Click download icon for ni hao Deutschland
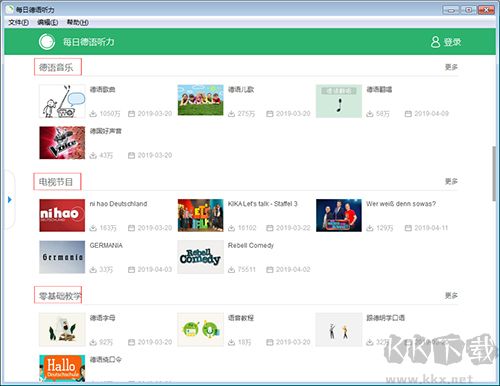Image resolution: width=500 pixels, height=386 pixels. (x=93, y=228)
